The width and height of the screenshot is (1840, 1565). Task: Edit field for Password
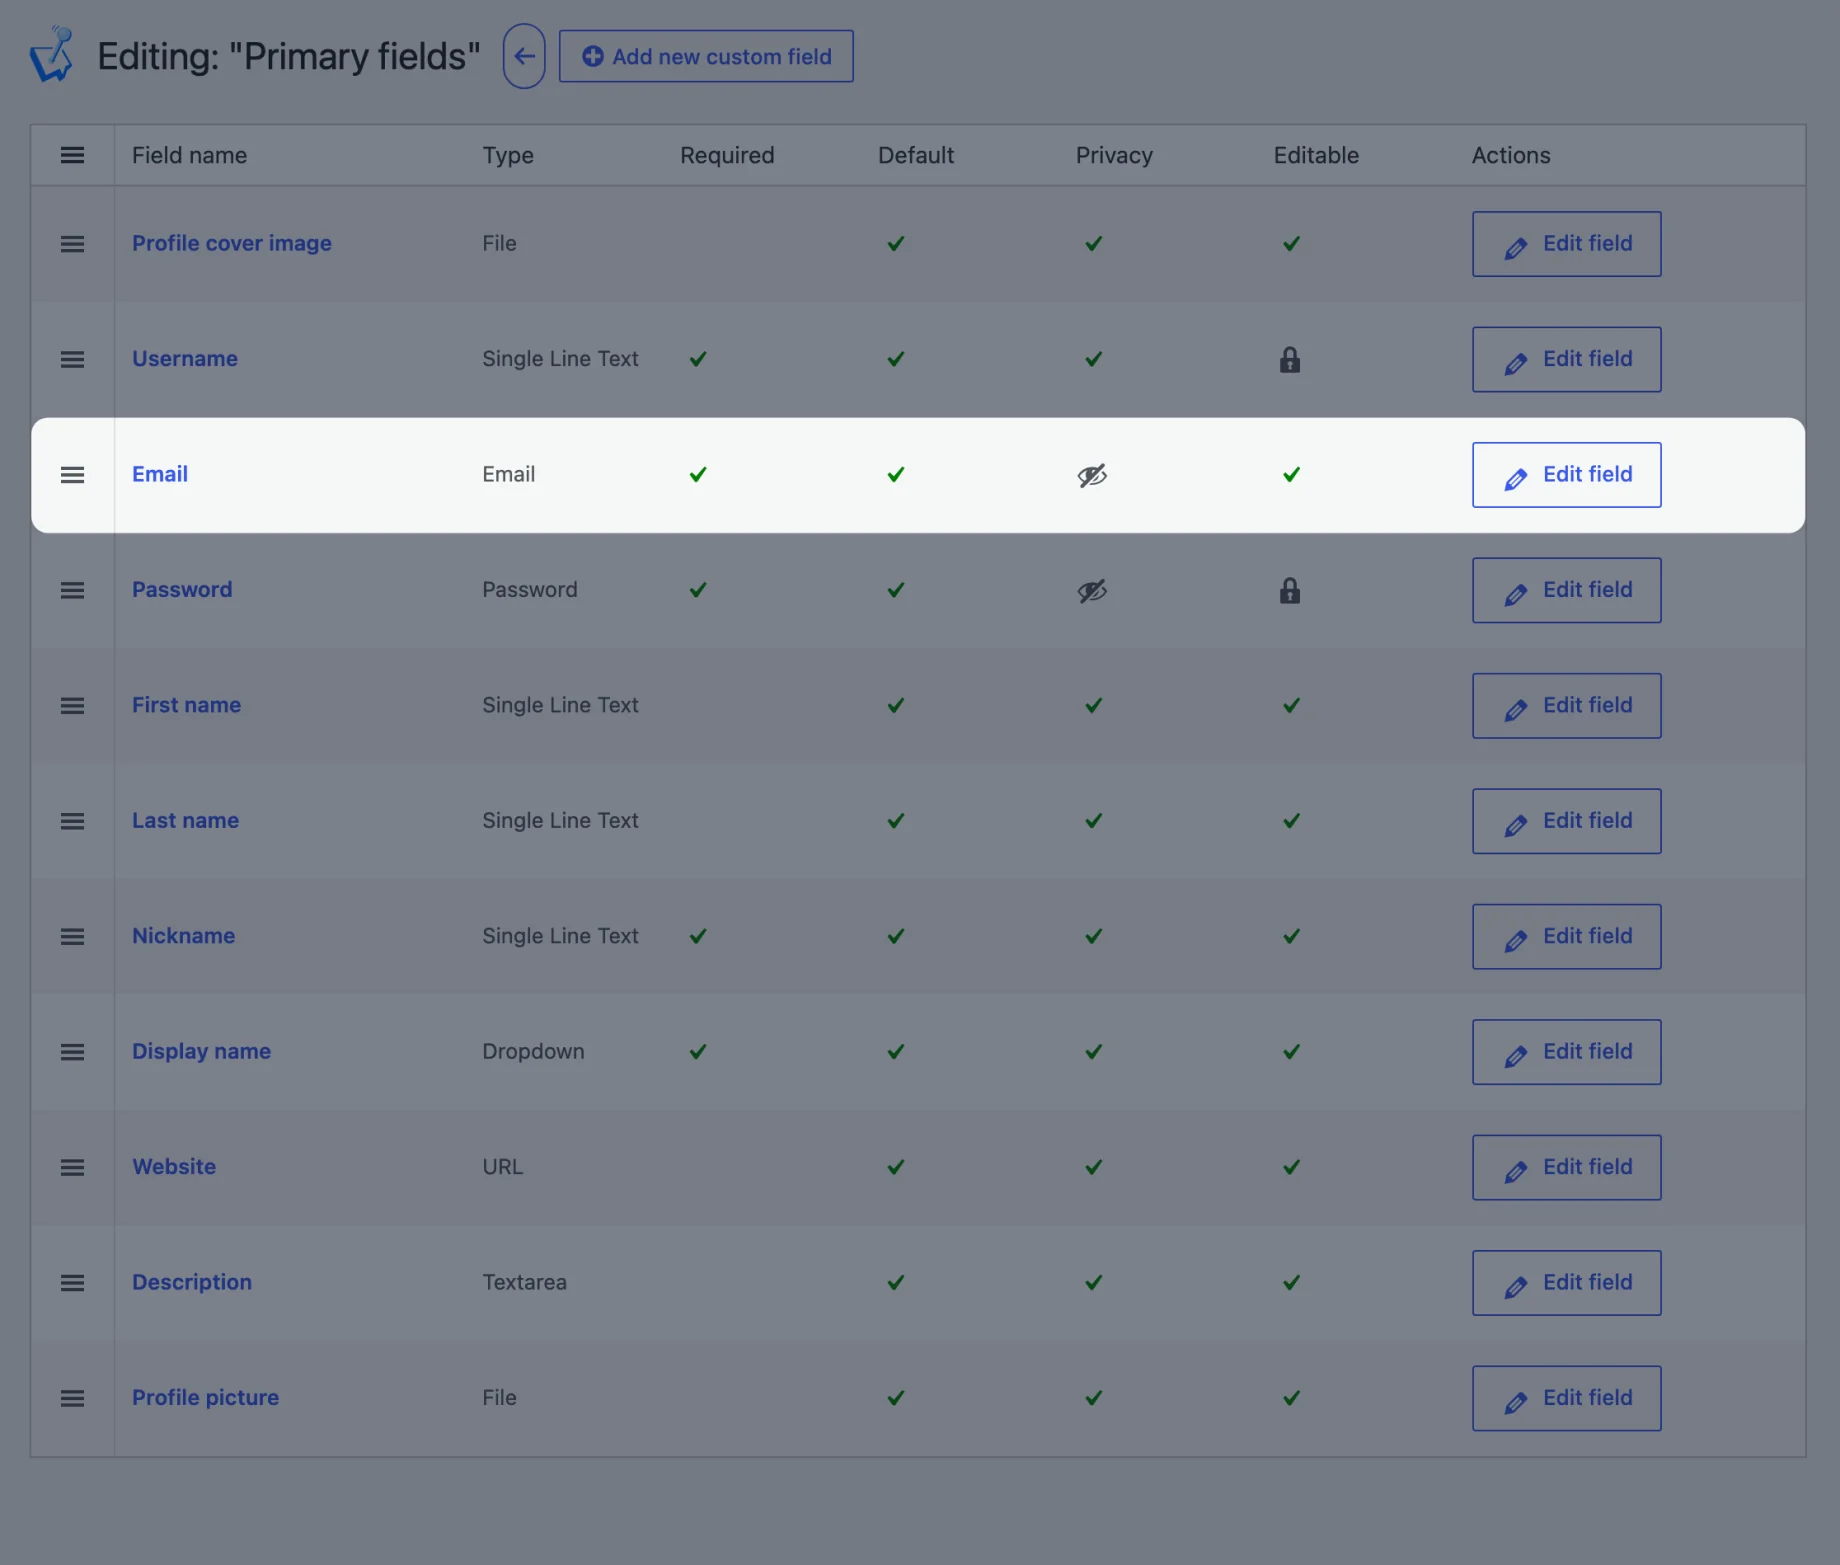click(x=1567, y=590)
